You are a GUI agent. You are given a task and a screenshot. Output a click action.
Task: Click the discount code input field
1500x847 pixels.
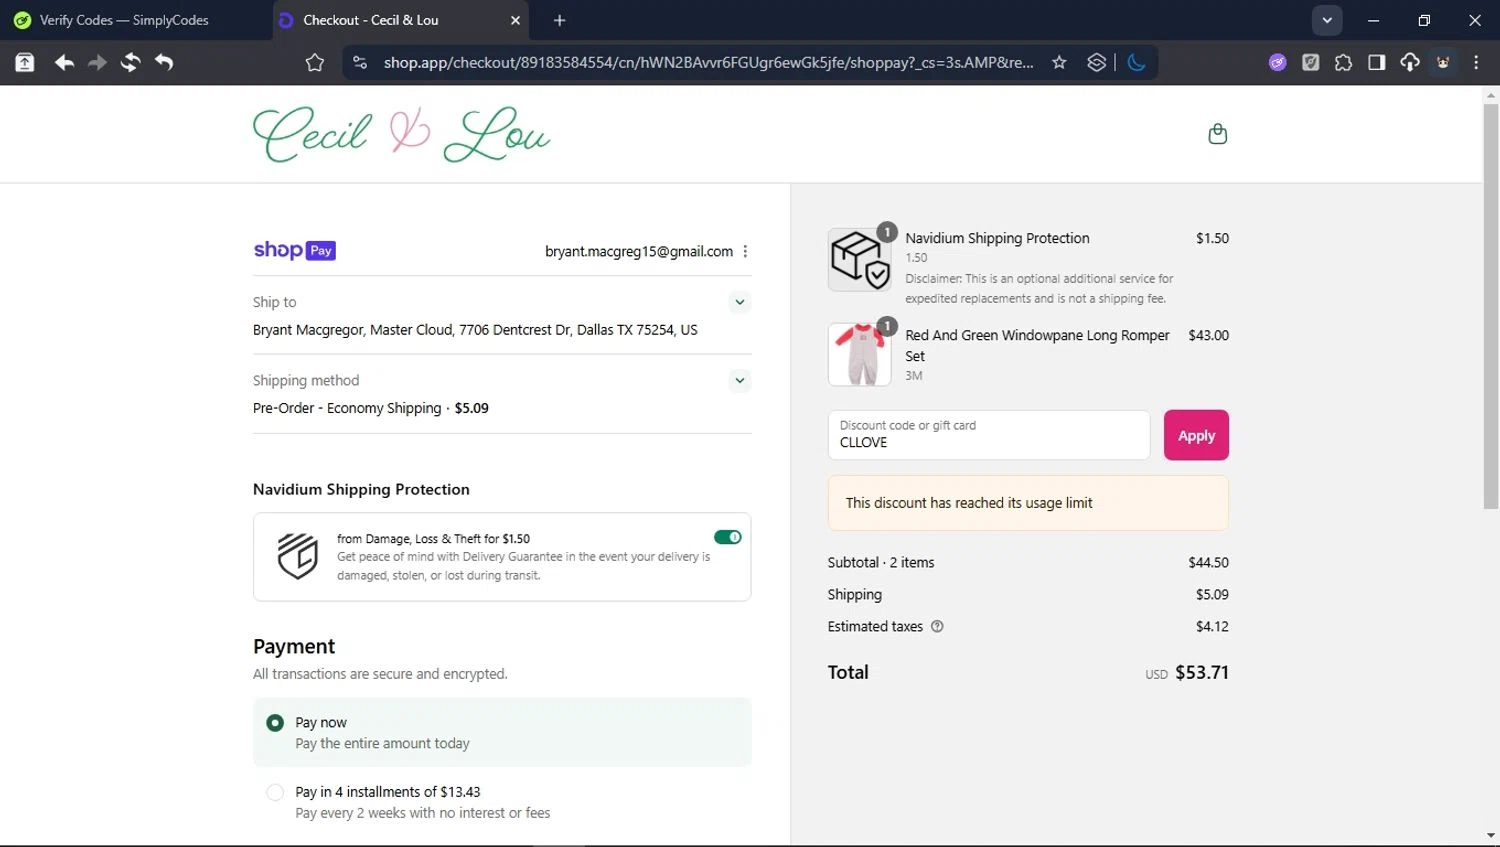(x=989, y=435)
